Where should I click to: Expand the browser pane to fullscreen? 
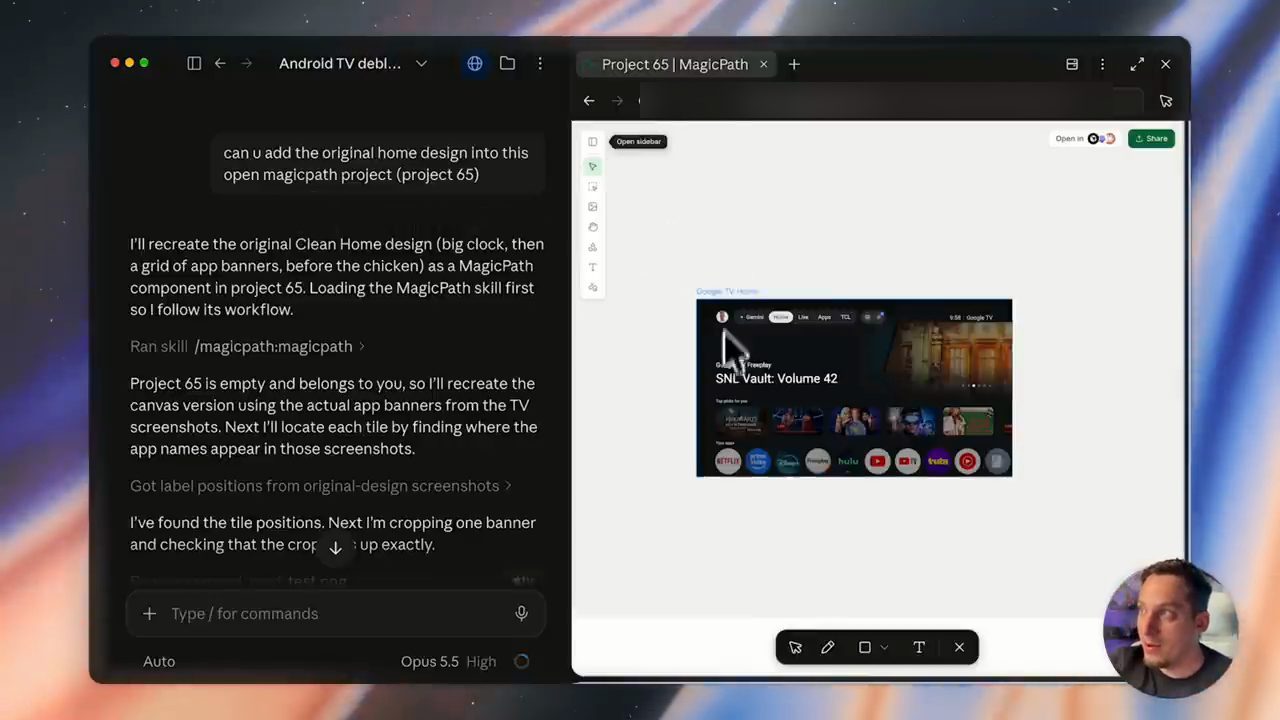click(1137, 64)
